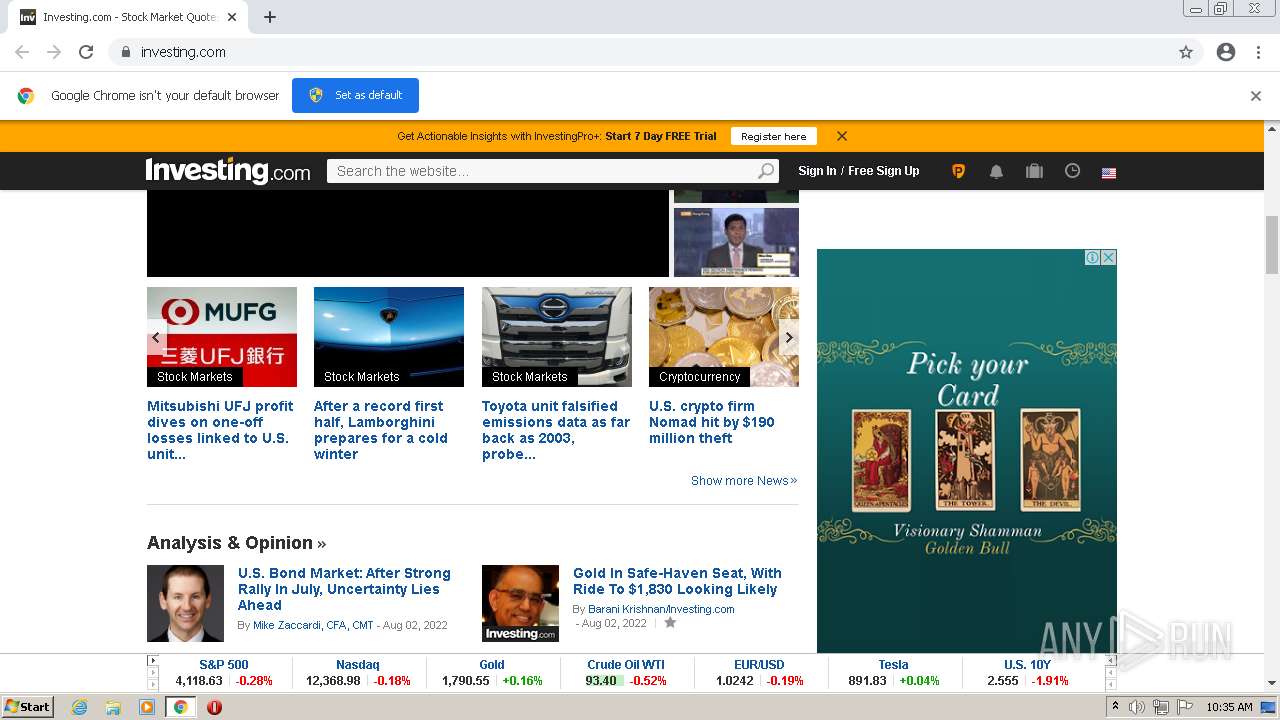
Task: Open author Barani Krishnan's profile link
Action: tap(661, 609)
